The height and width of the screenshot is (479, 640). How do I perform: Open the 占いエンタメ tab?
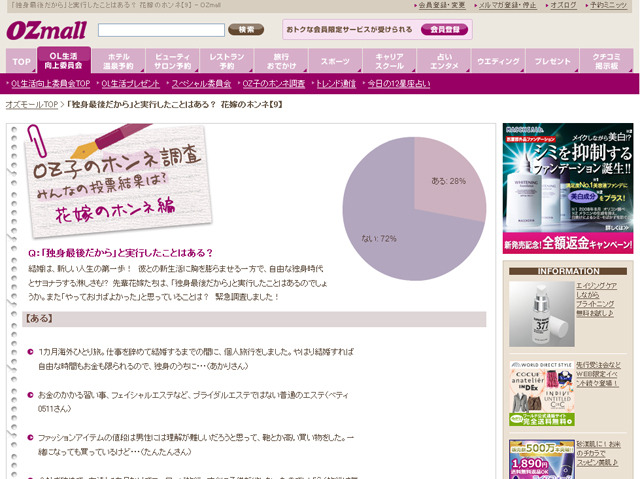pyautogui.click(x=444, y=61)
